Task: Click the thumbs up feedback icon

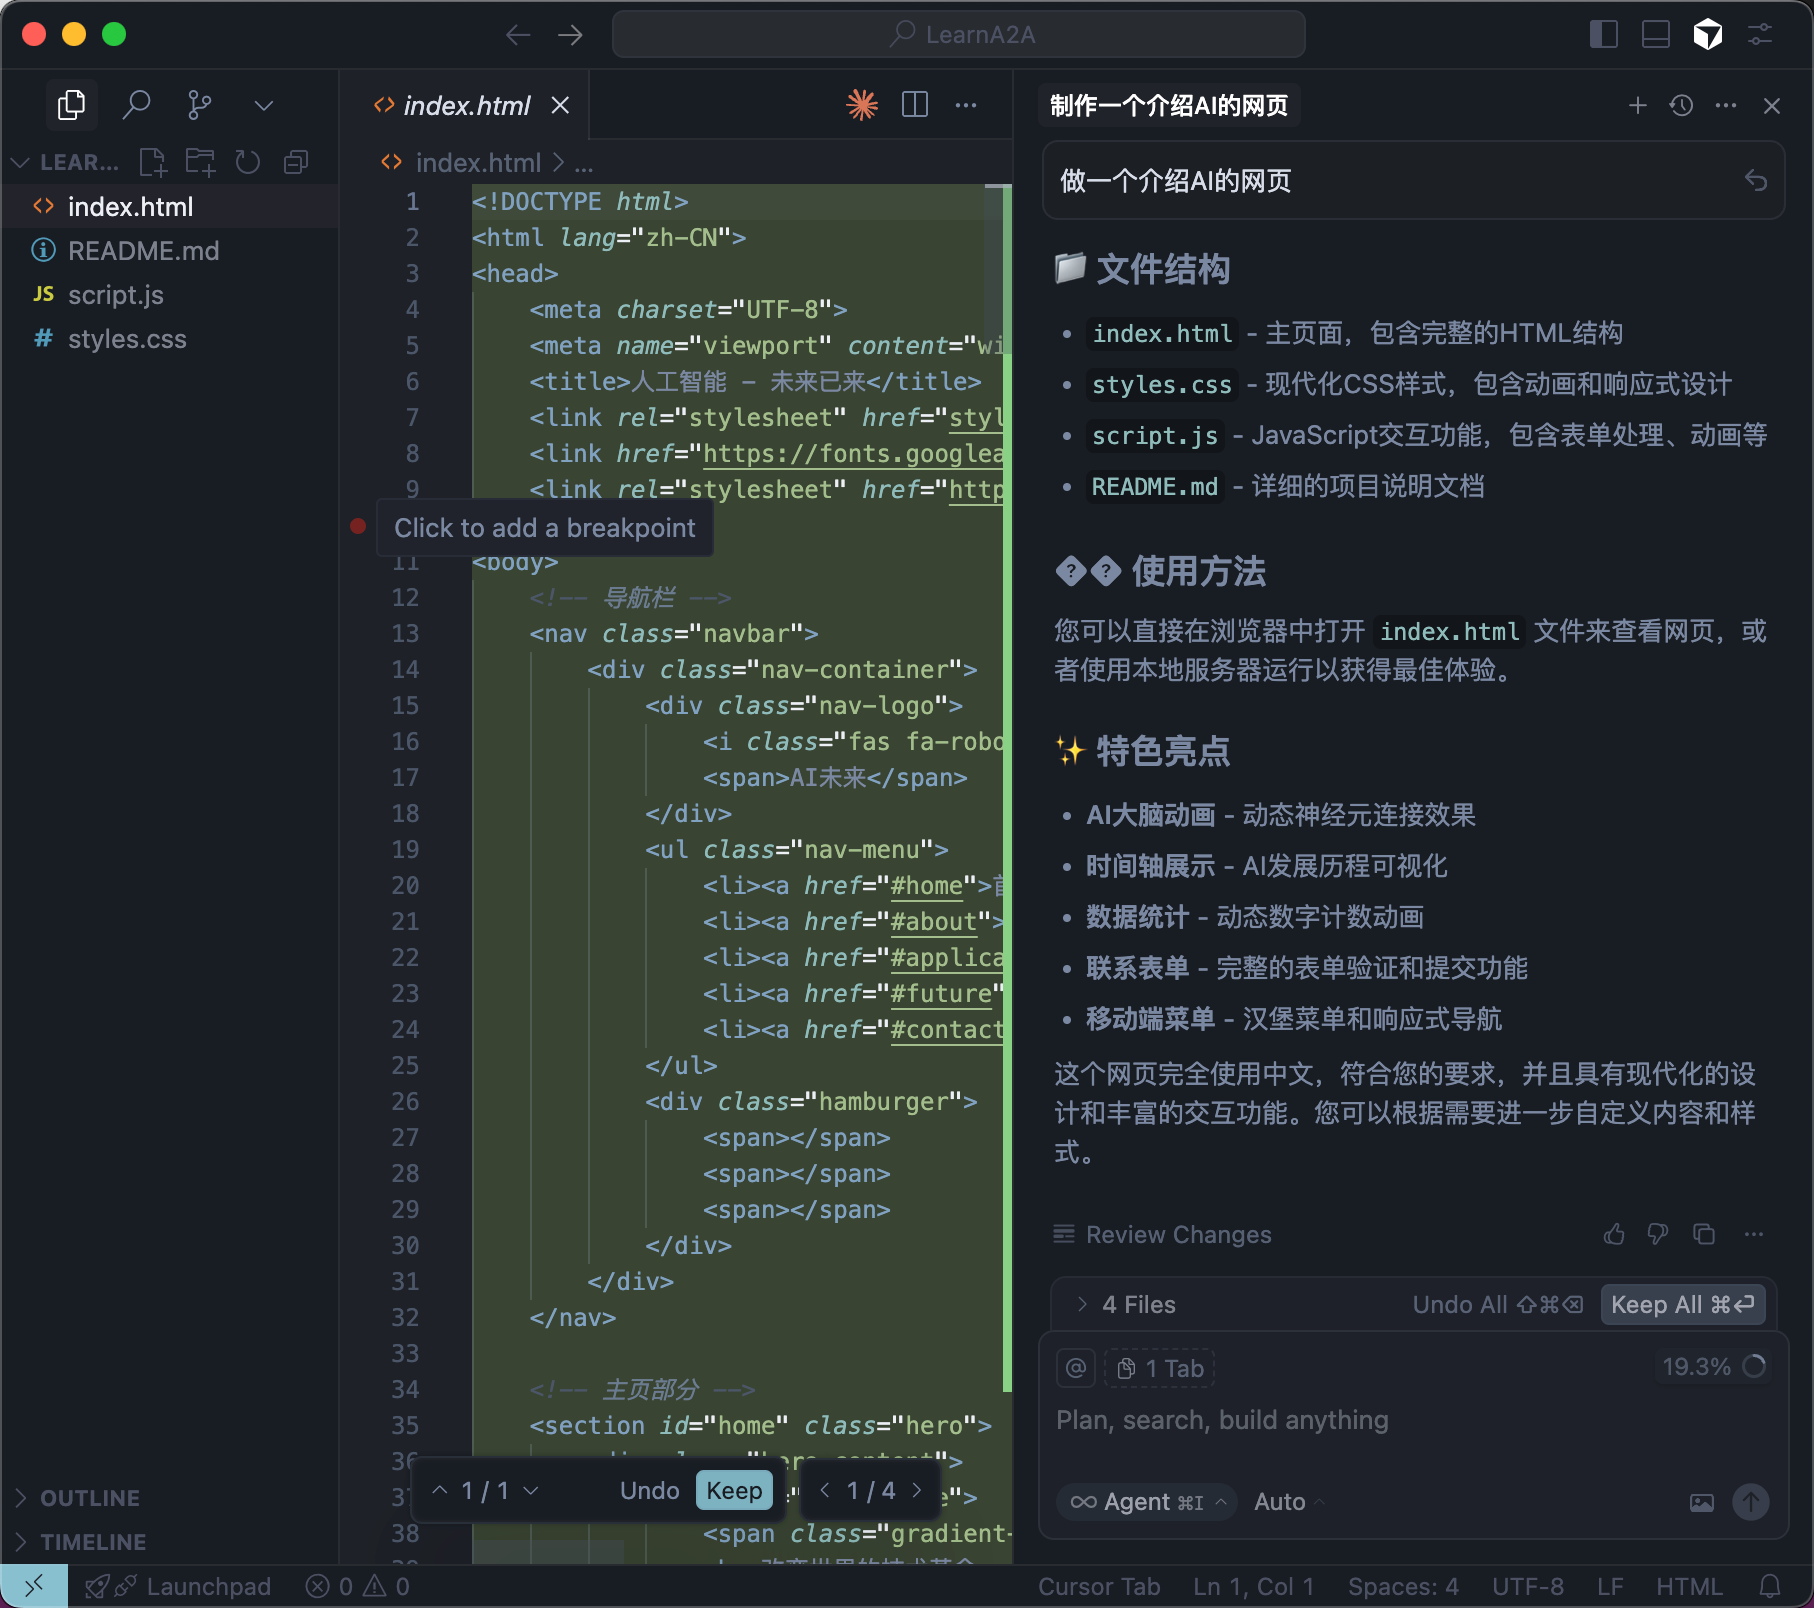Action: pyautogui.click(x=1614, y=1234)
